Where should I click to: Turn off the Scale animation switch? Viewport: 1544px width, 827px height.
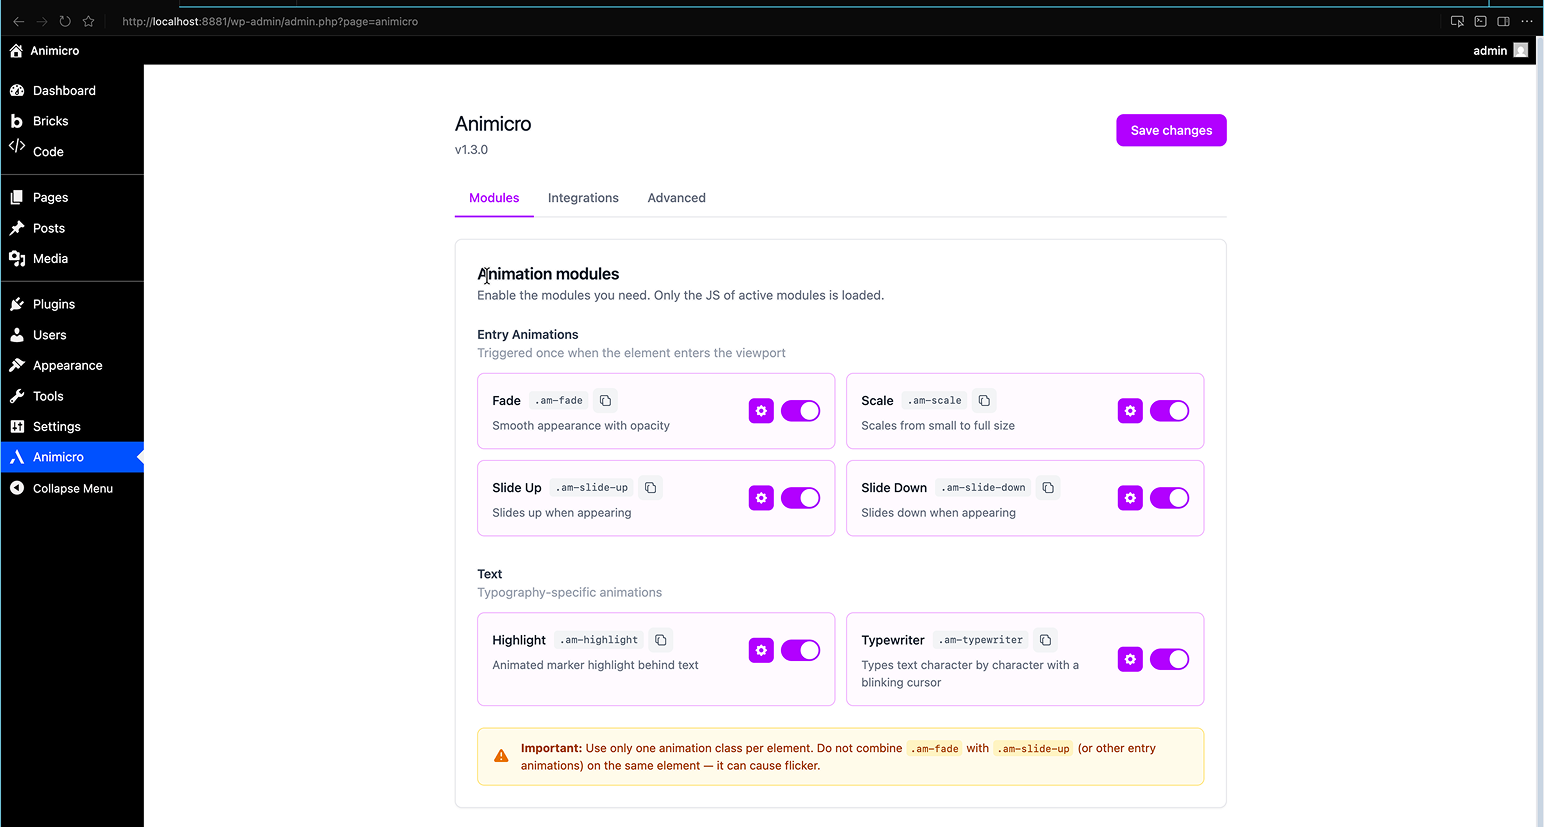tap(1169, 411)
